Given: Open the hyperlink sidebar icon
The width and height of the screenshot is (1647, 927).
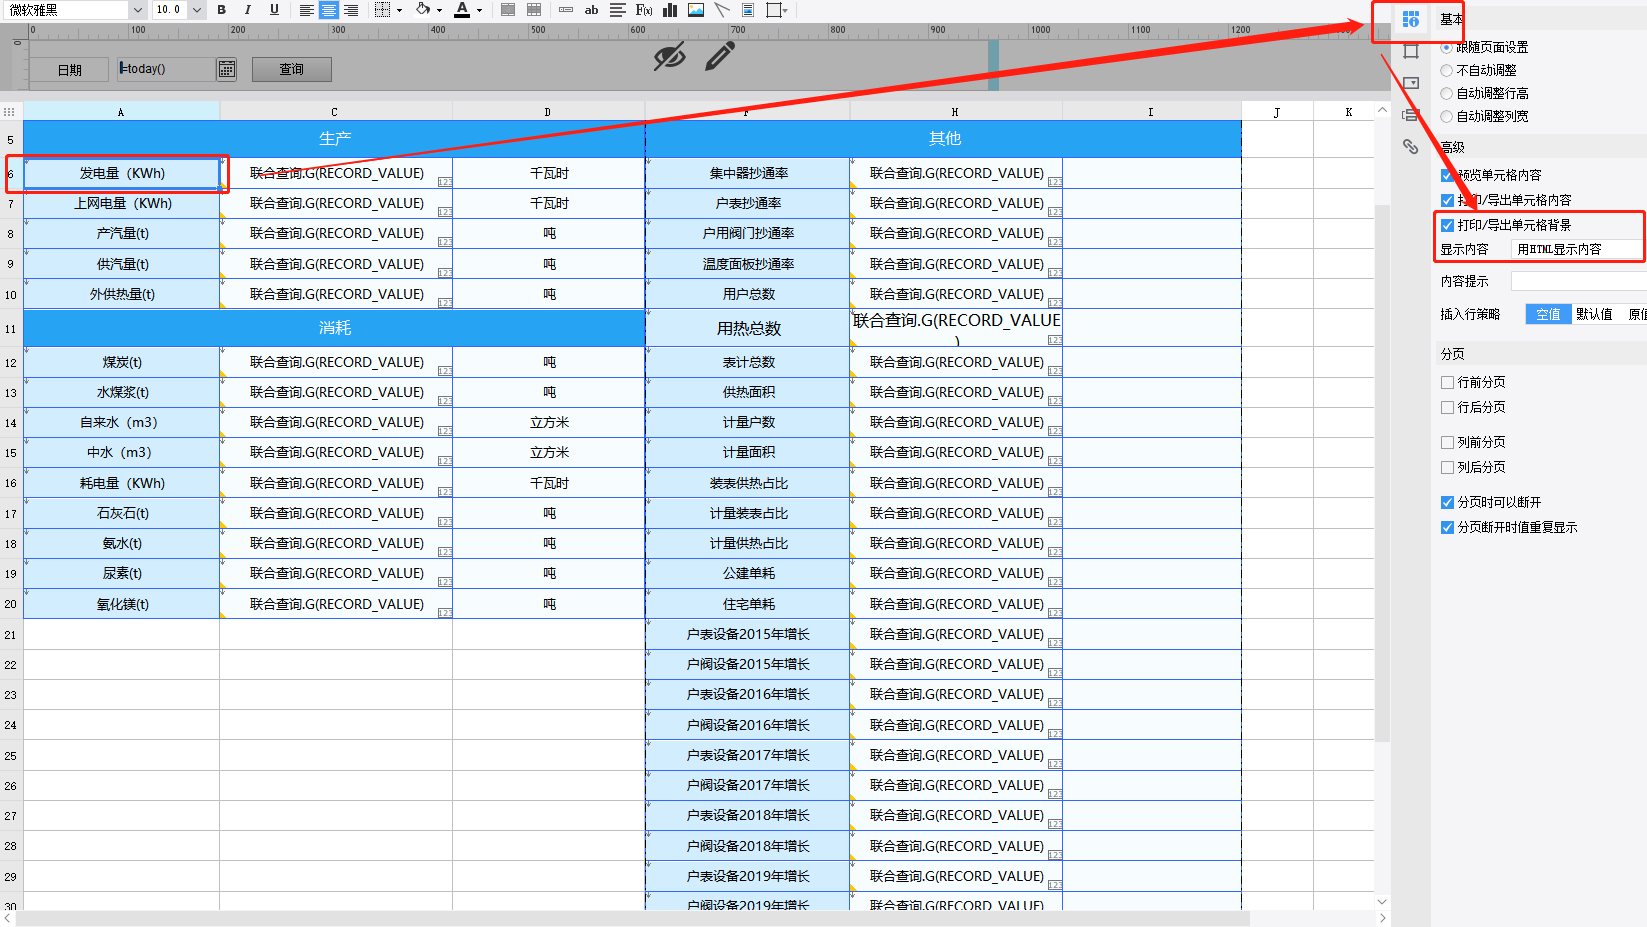Looking at the screenshot, I should 1410,147.
